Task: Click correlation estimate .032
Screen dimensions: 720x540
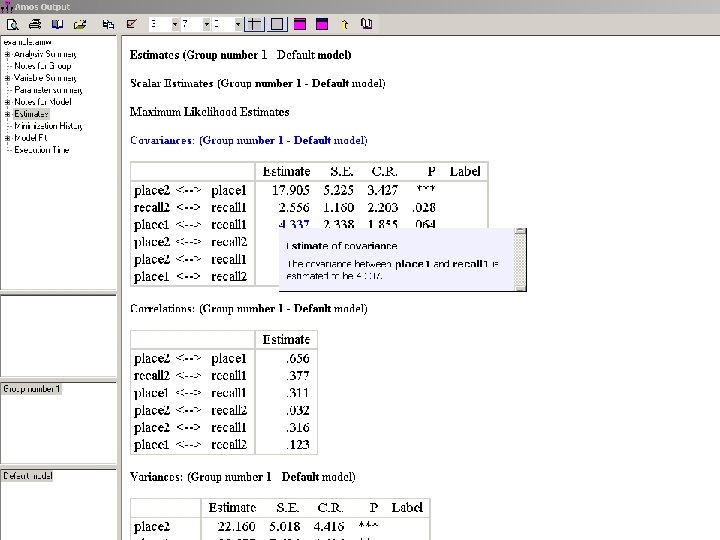Action: tap(298, 410)
